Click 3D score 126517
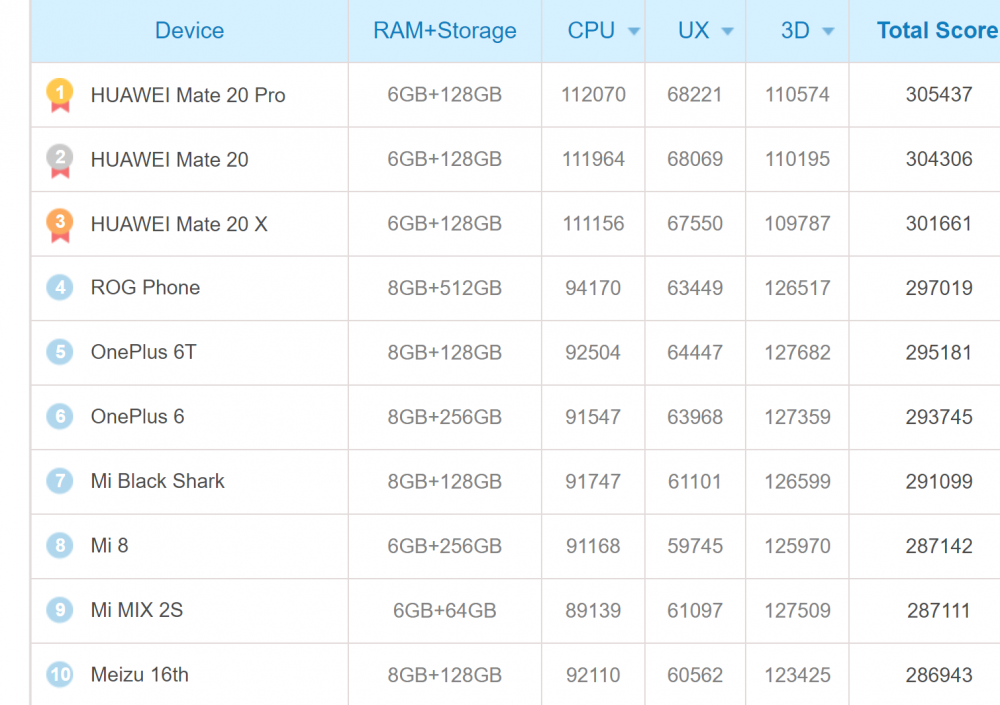The image size is (1000, 705). coord(797,288)
